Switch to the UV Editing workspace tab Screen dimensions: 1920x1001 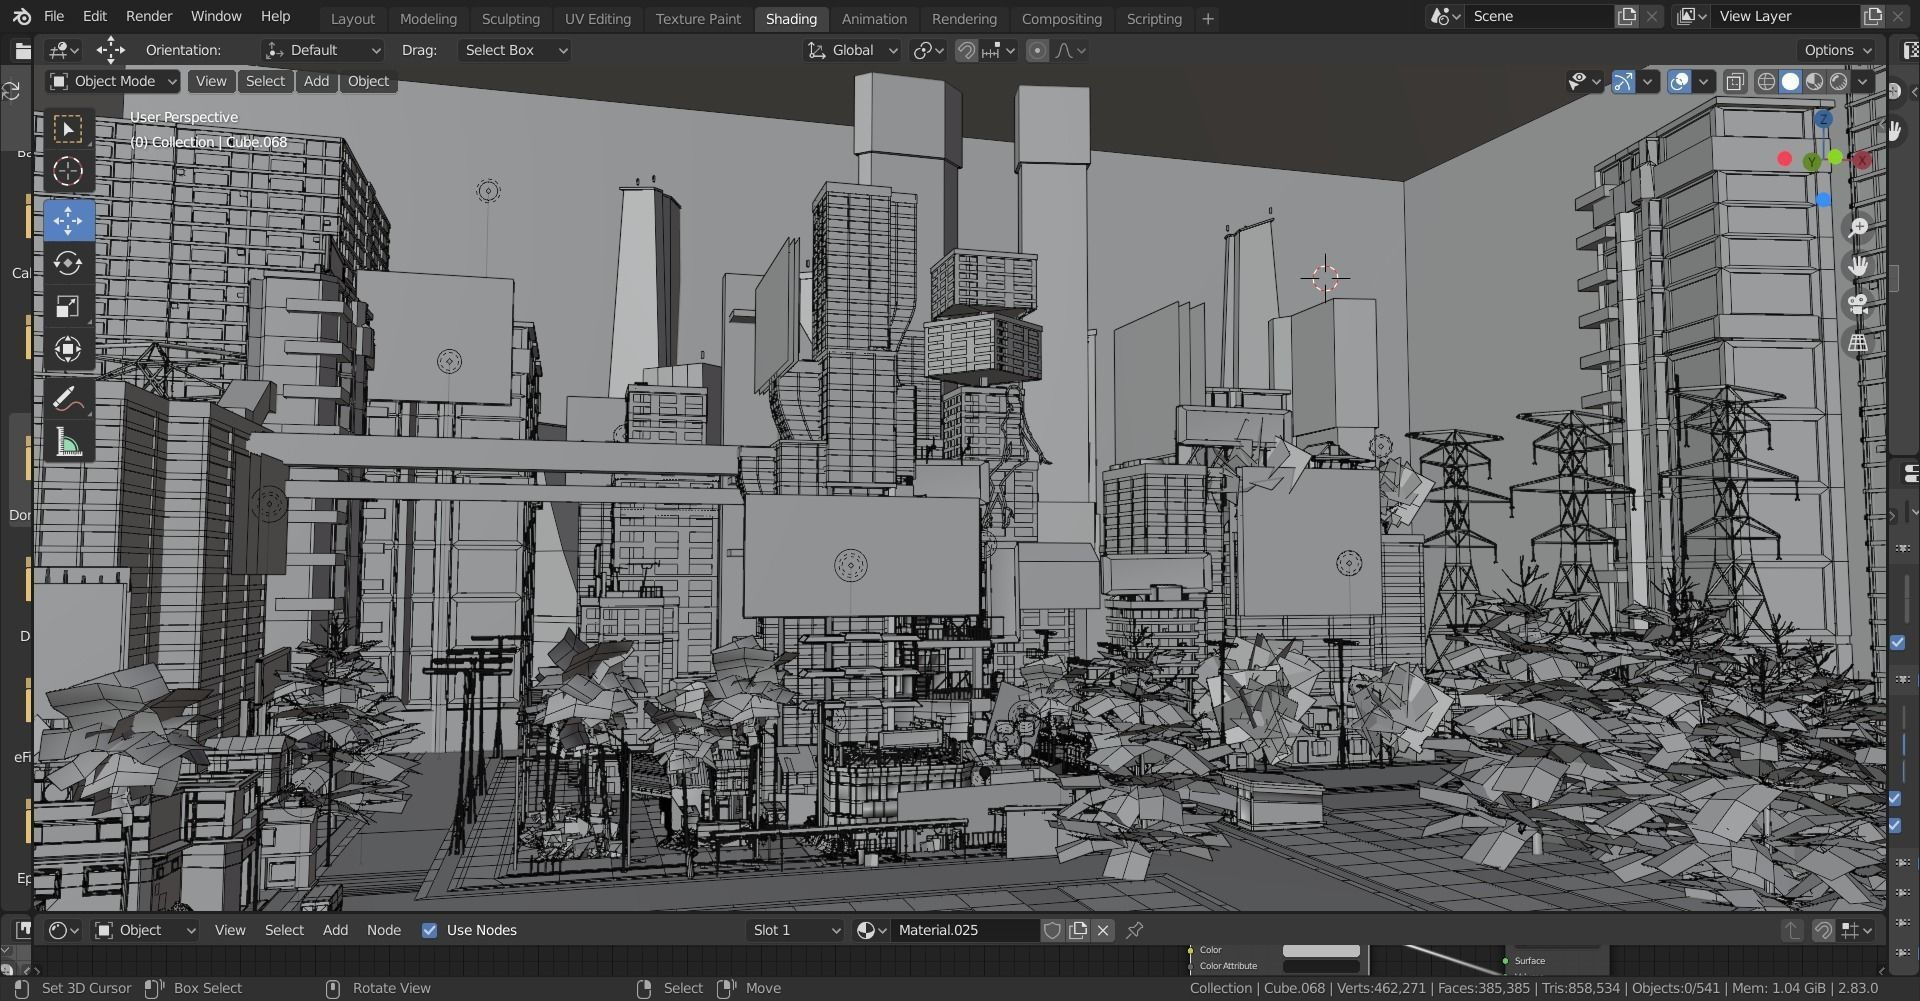[597, 19]
